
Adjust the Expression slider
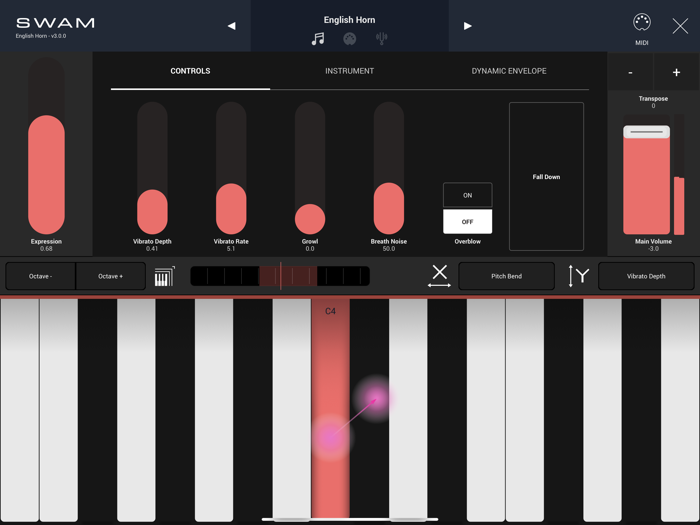pyautogui.click(x=46, y=146)
